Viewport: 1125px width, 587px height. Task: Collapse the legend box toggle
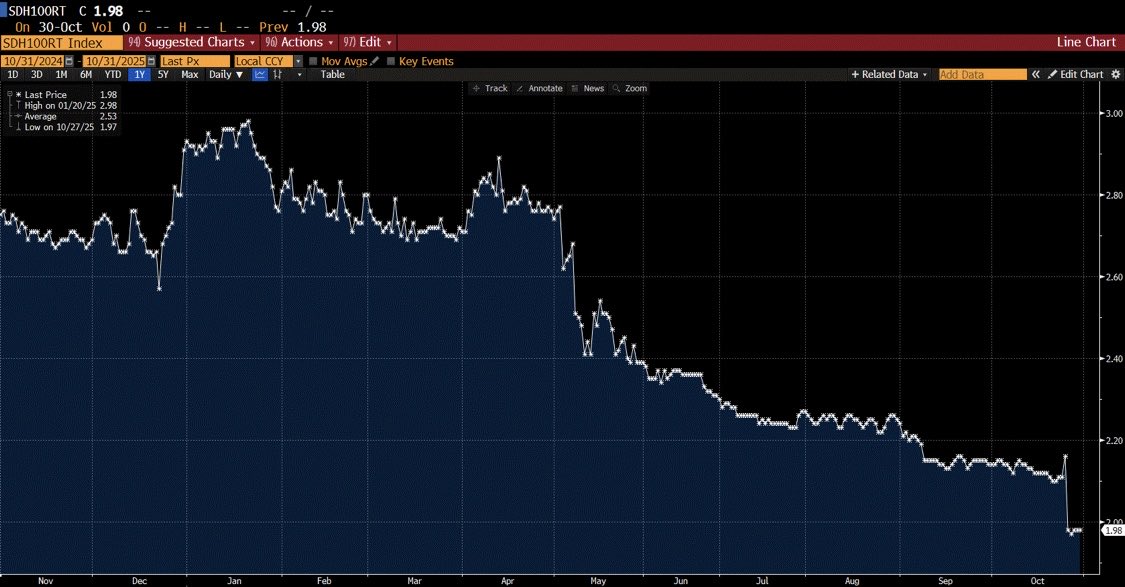pyautogui.click(x=9, y=95)
